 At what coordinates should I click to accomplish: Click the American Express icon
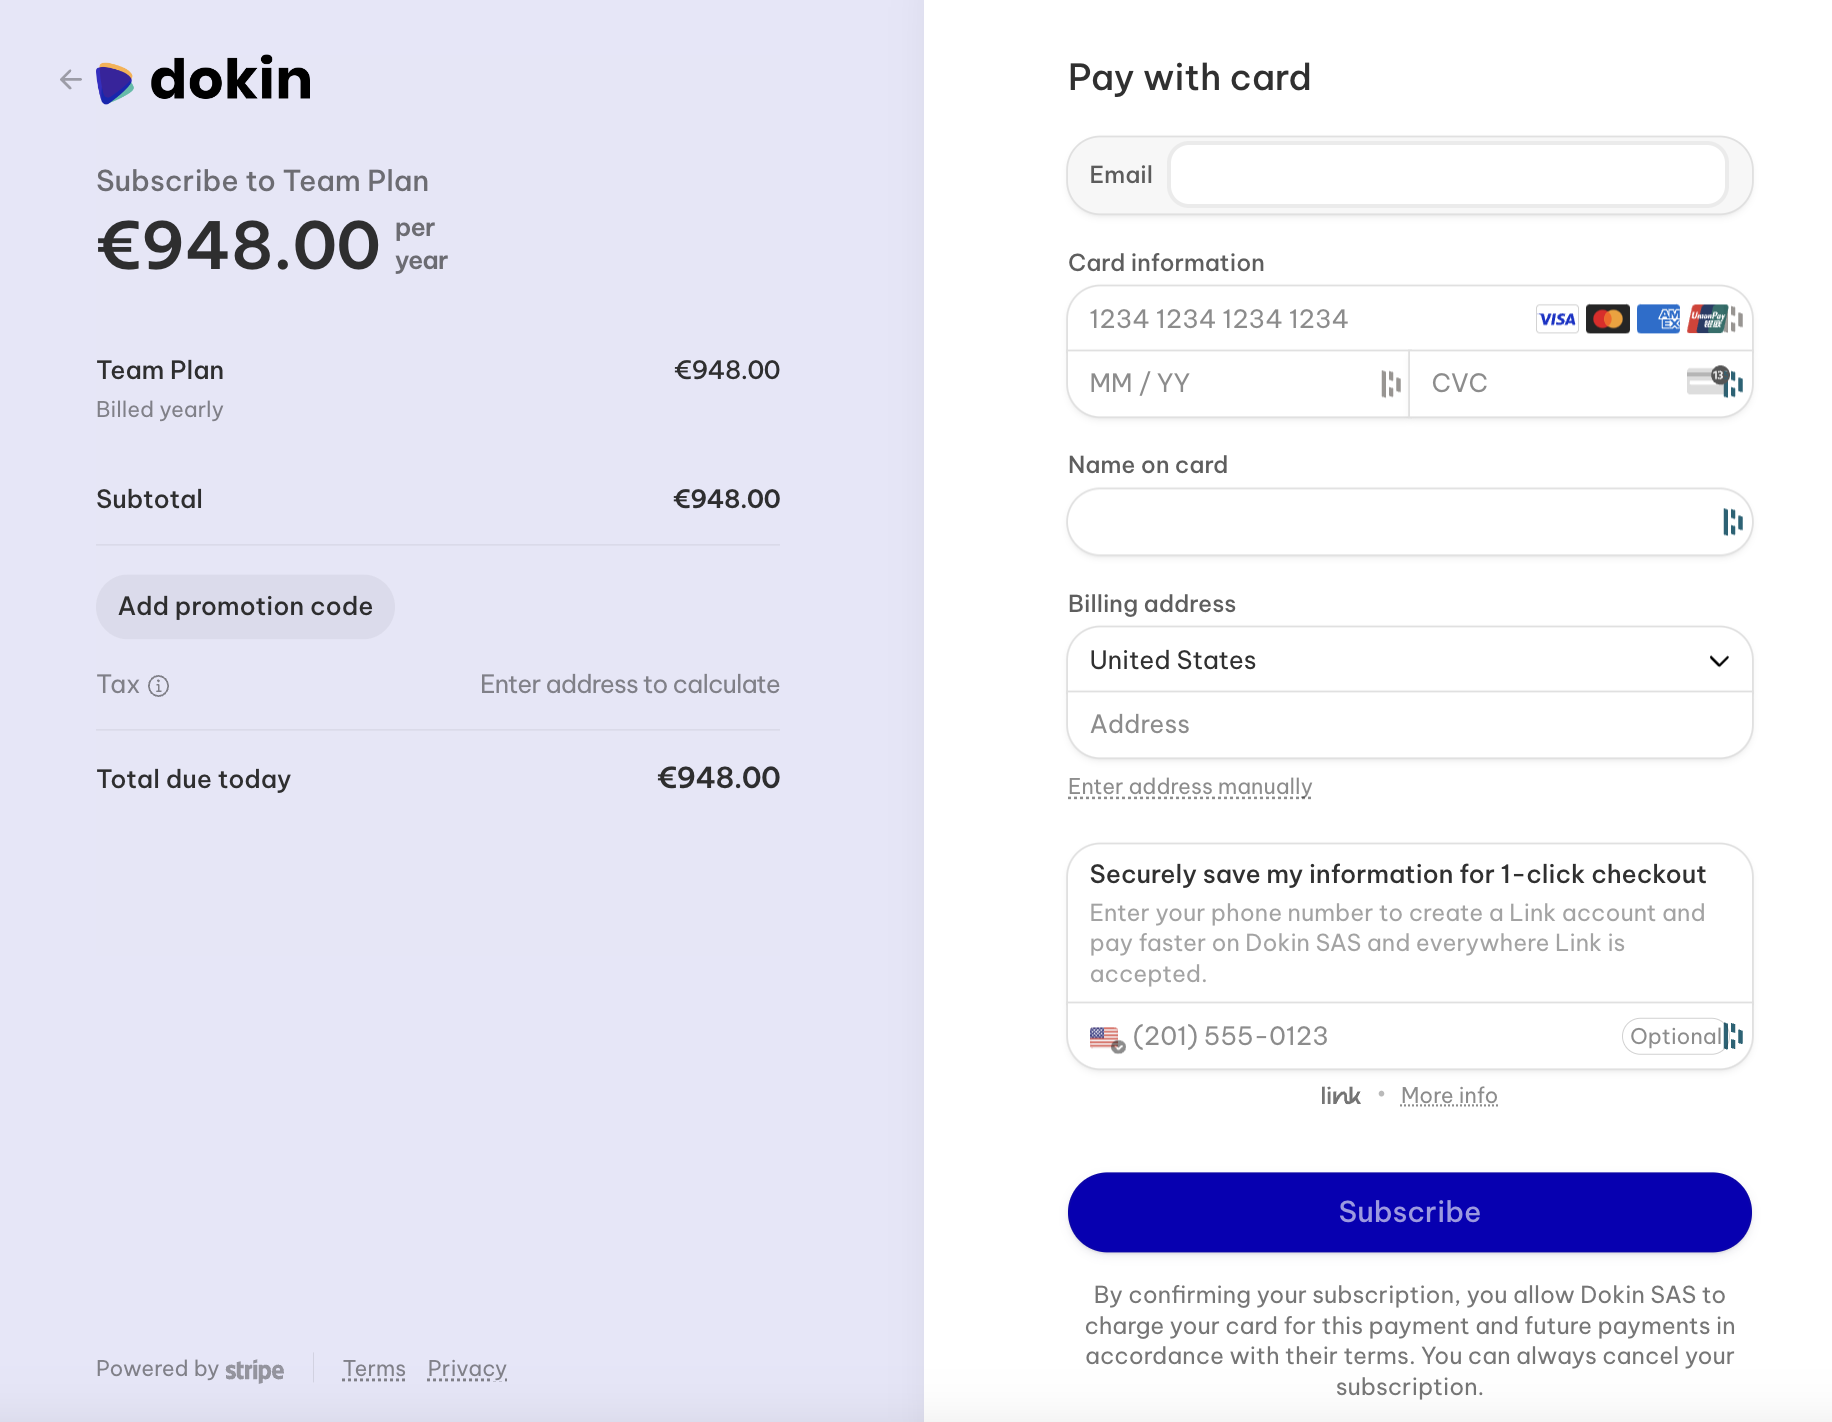(x=1658, y=320)
